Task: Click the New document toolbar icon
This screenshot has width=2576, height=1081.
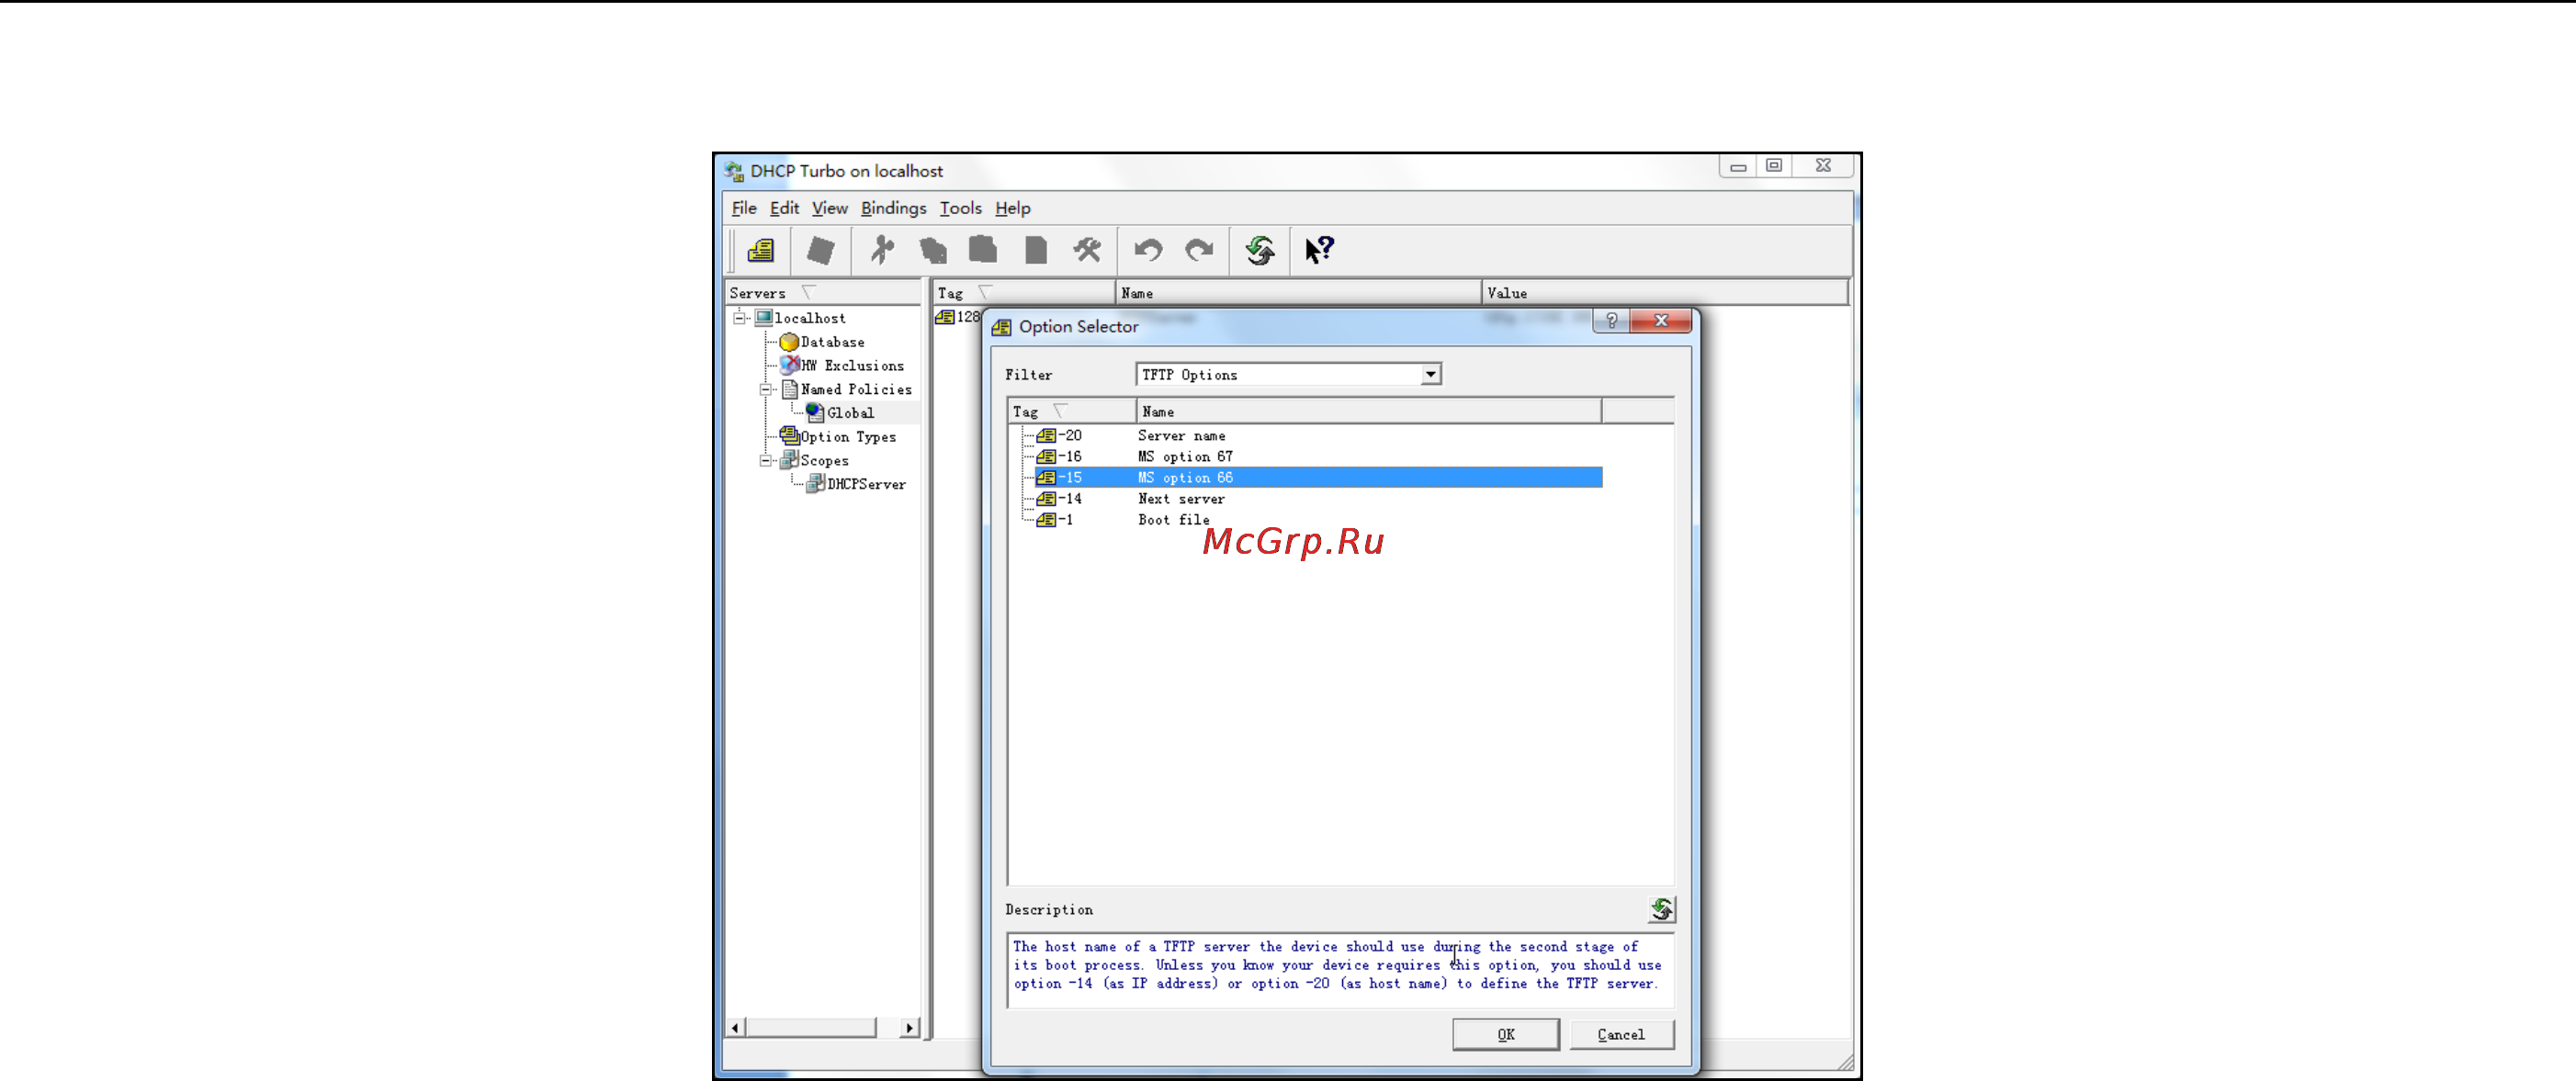Action: click(1036, 250)
